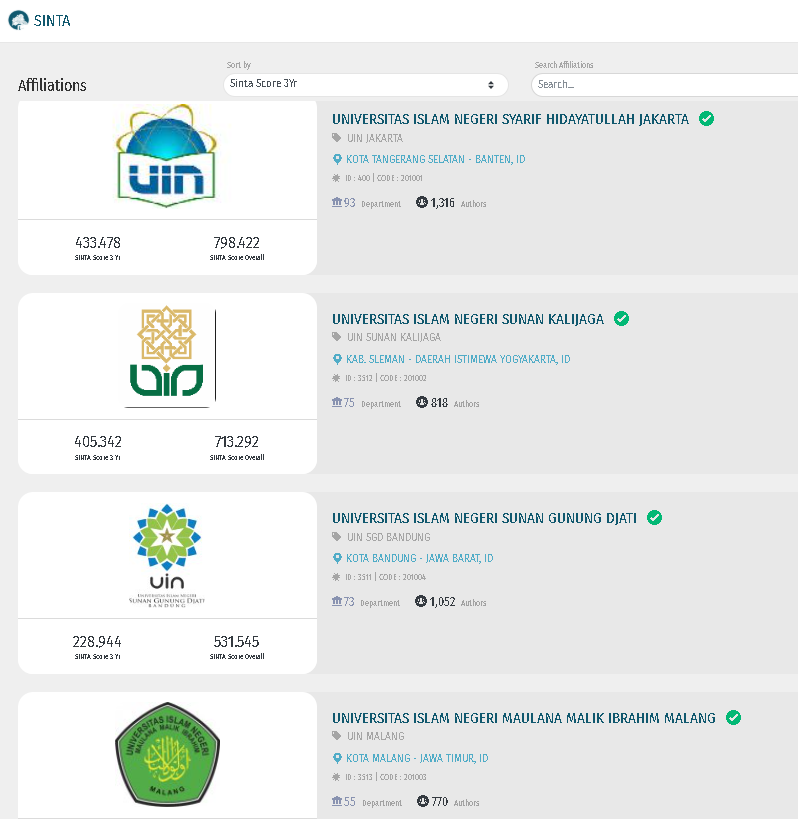Click the department building icon showing 93
Viewport: 798px width, 819px height.
[x=337, y=203]
